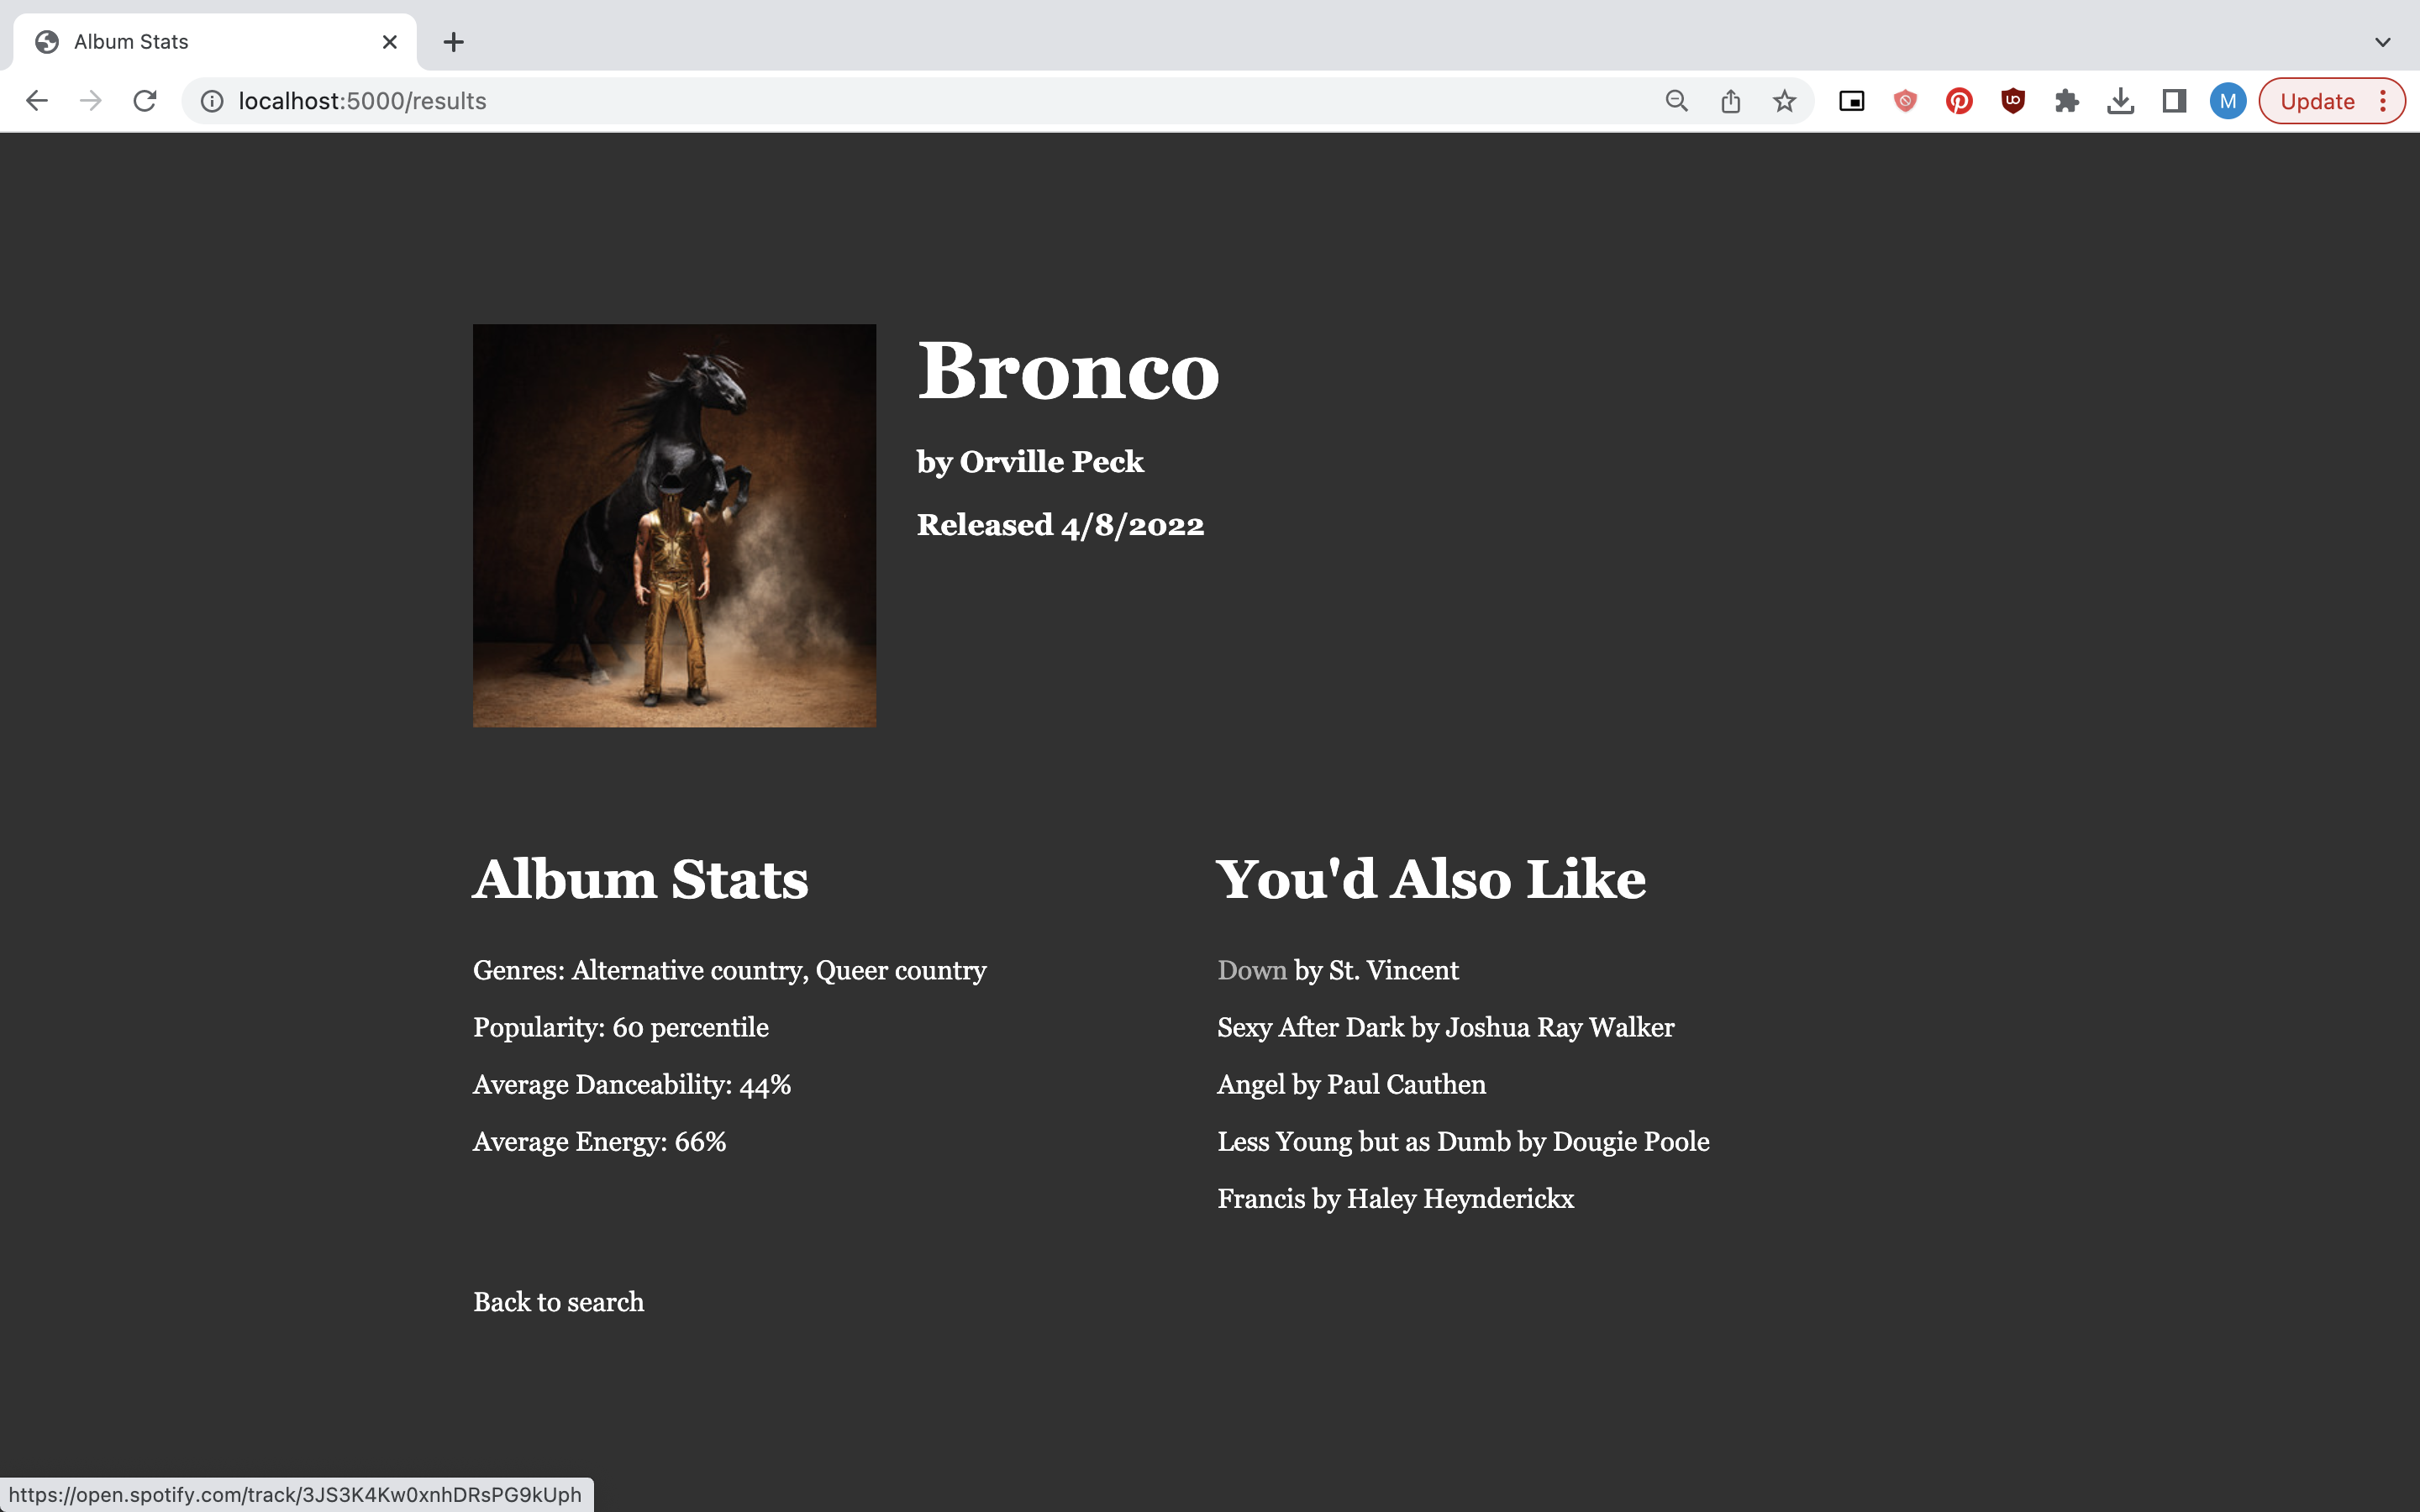
Task: Click the back navigation arrow
Action: pyautogui.click(x=37, y=100)
